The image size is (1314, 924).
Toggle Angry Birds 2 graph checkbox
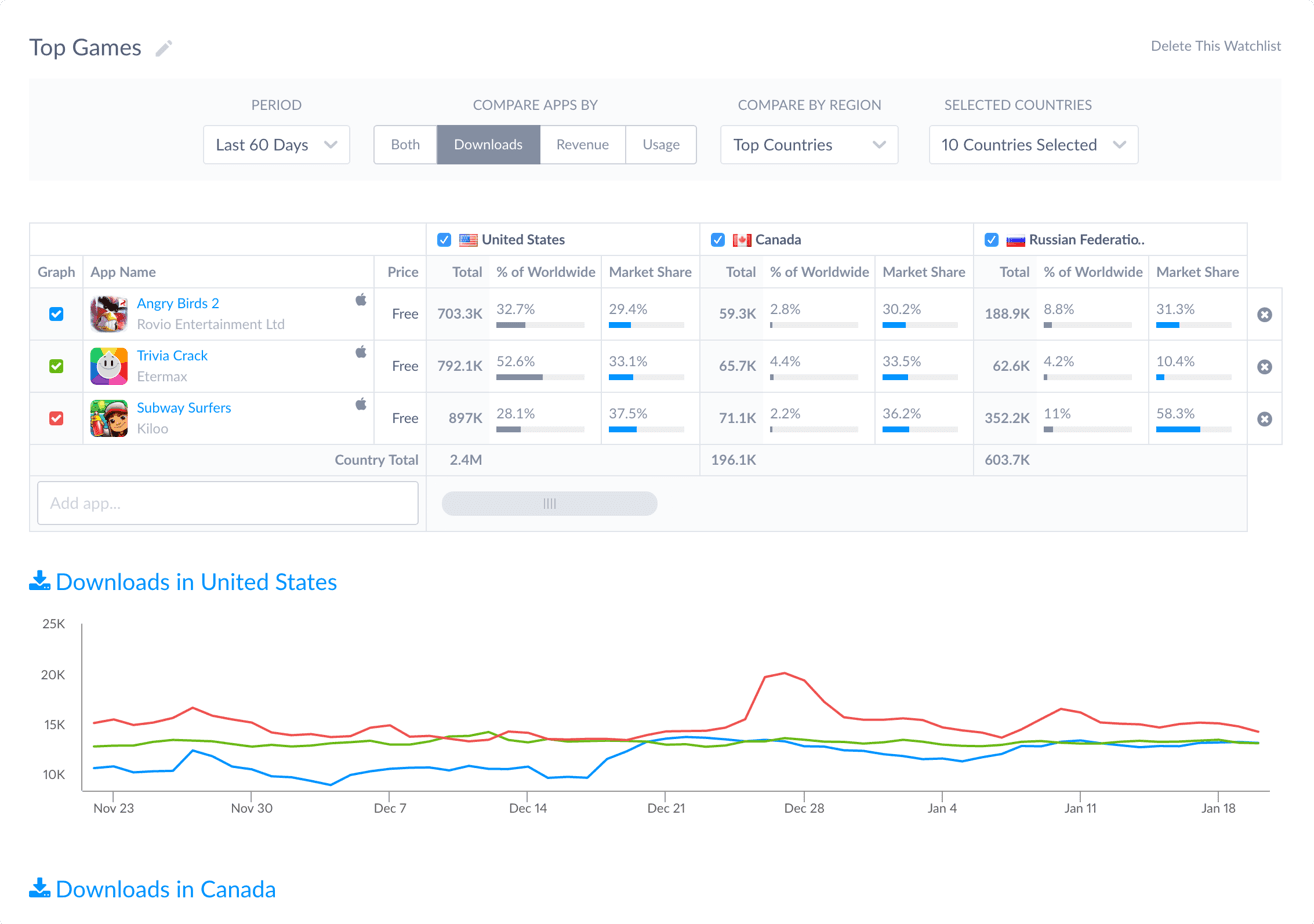pyautogui.click(x=57, y=314)
